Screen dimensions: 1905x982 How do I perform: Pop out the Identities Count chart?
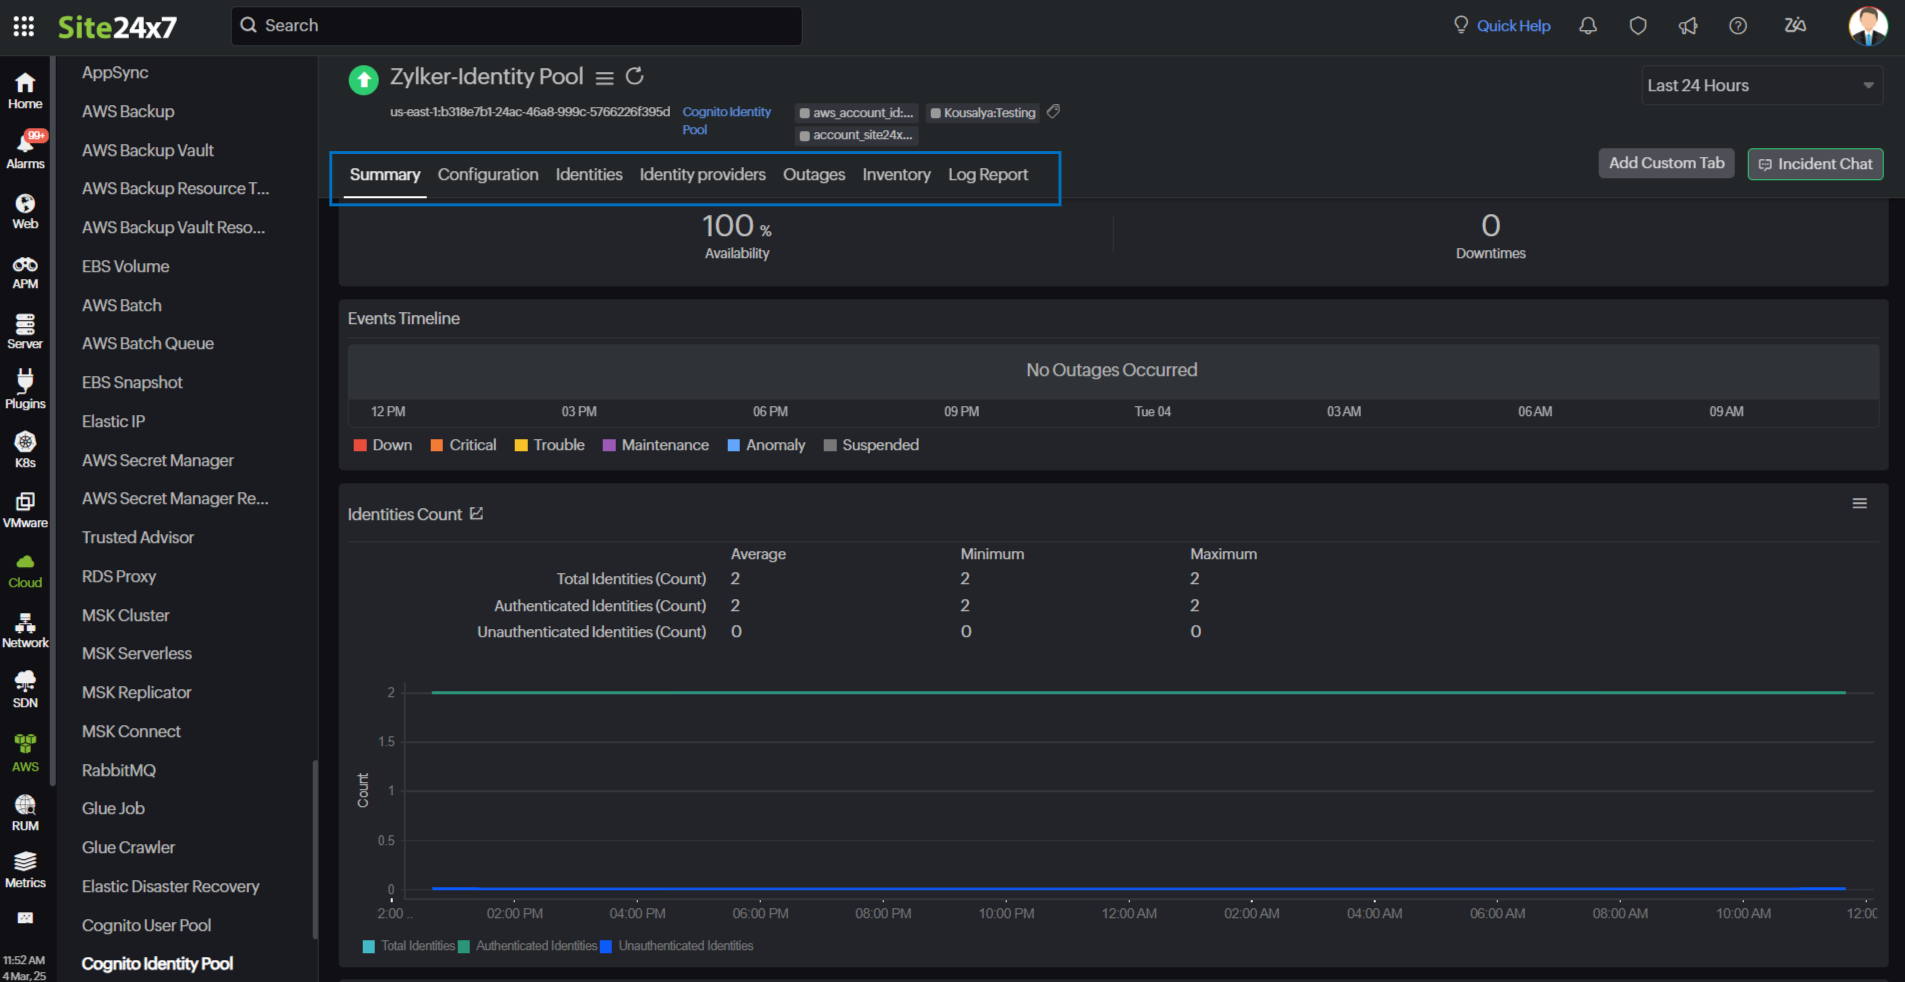point(477,514)
